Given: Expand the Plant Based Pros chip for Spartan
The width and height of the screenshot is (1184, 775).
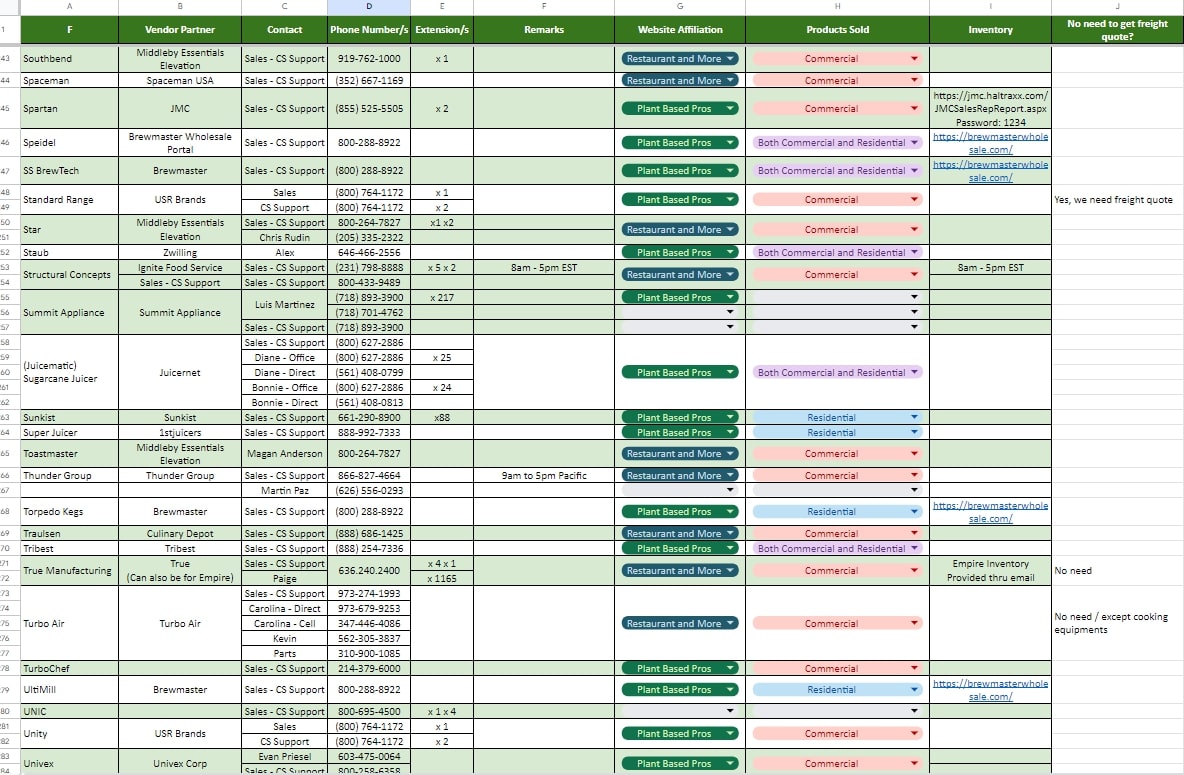Looking at the screenshot, I should pos(680,109).
